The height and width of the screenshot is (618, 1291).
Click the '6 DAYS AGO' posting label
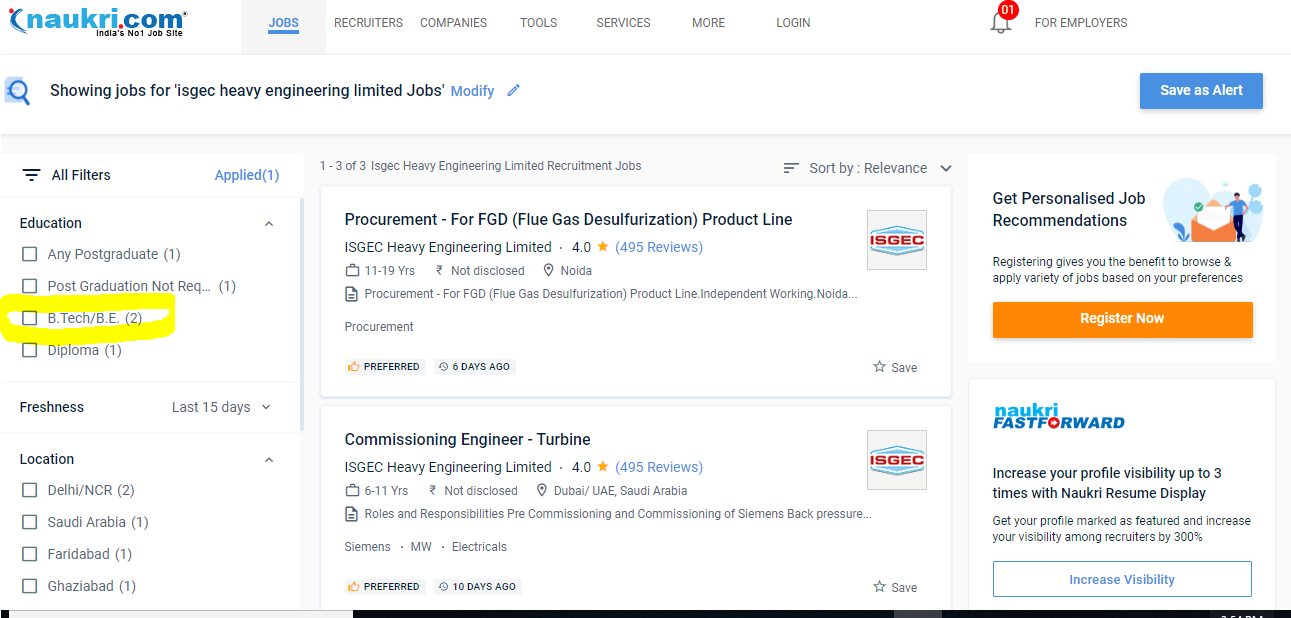[x=474, y=367]
